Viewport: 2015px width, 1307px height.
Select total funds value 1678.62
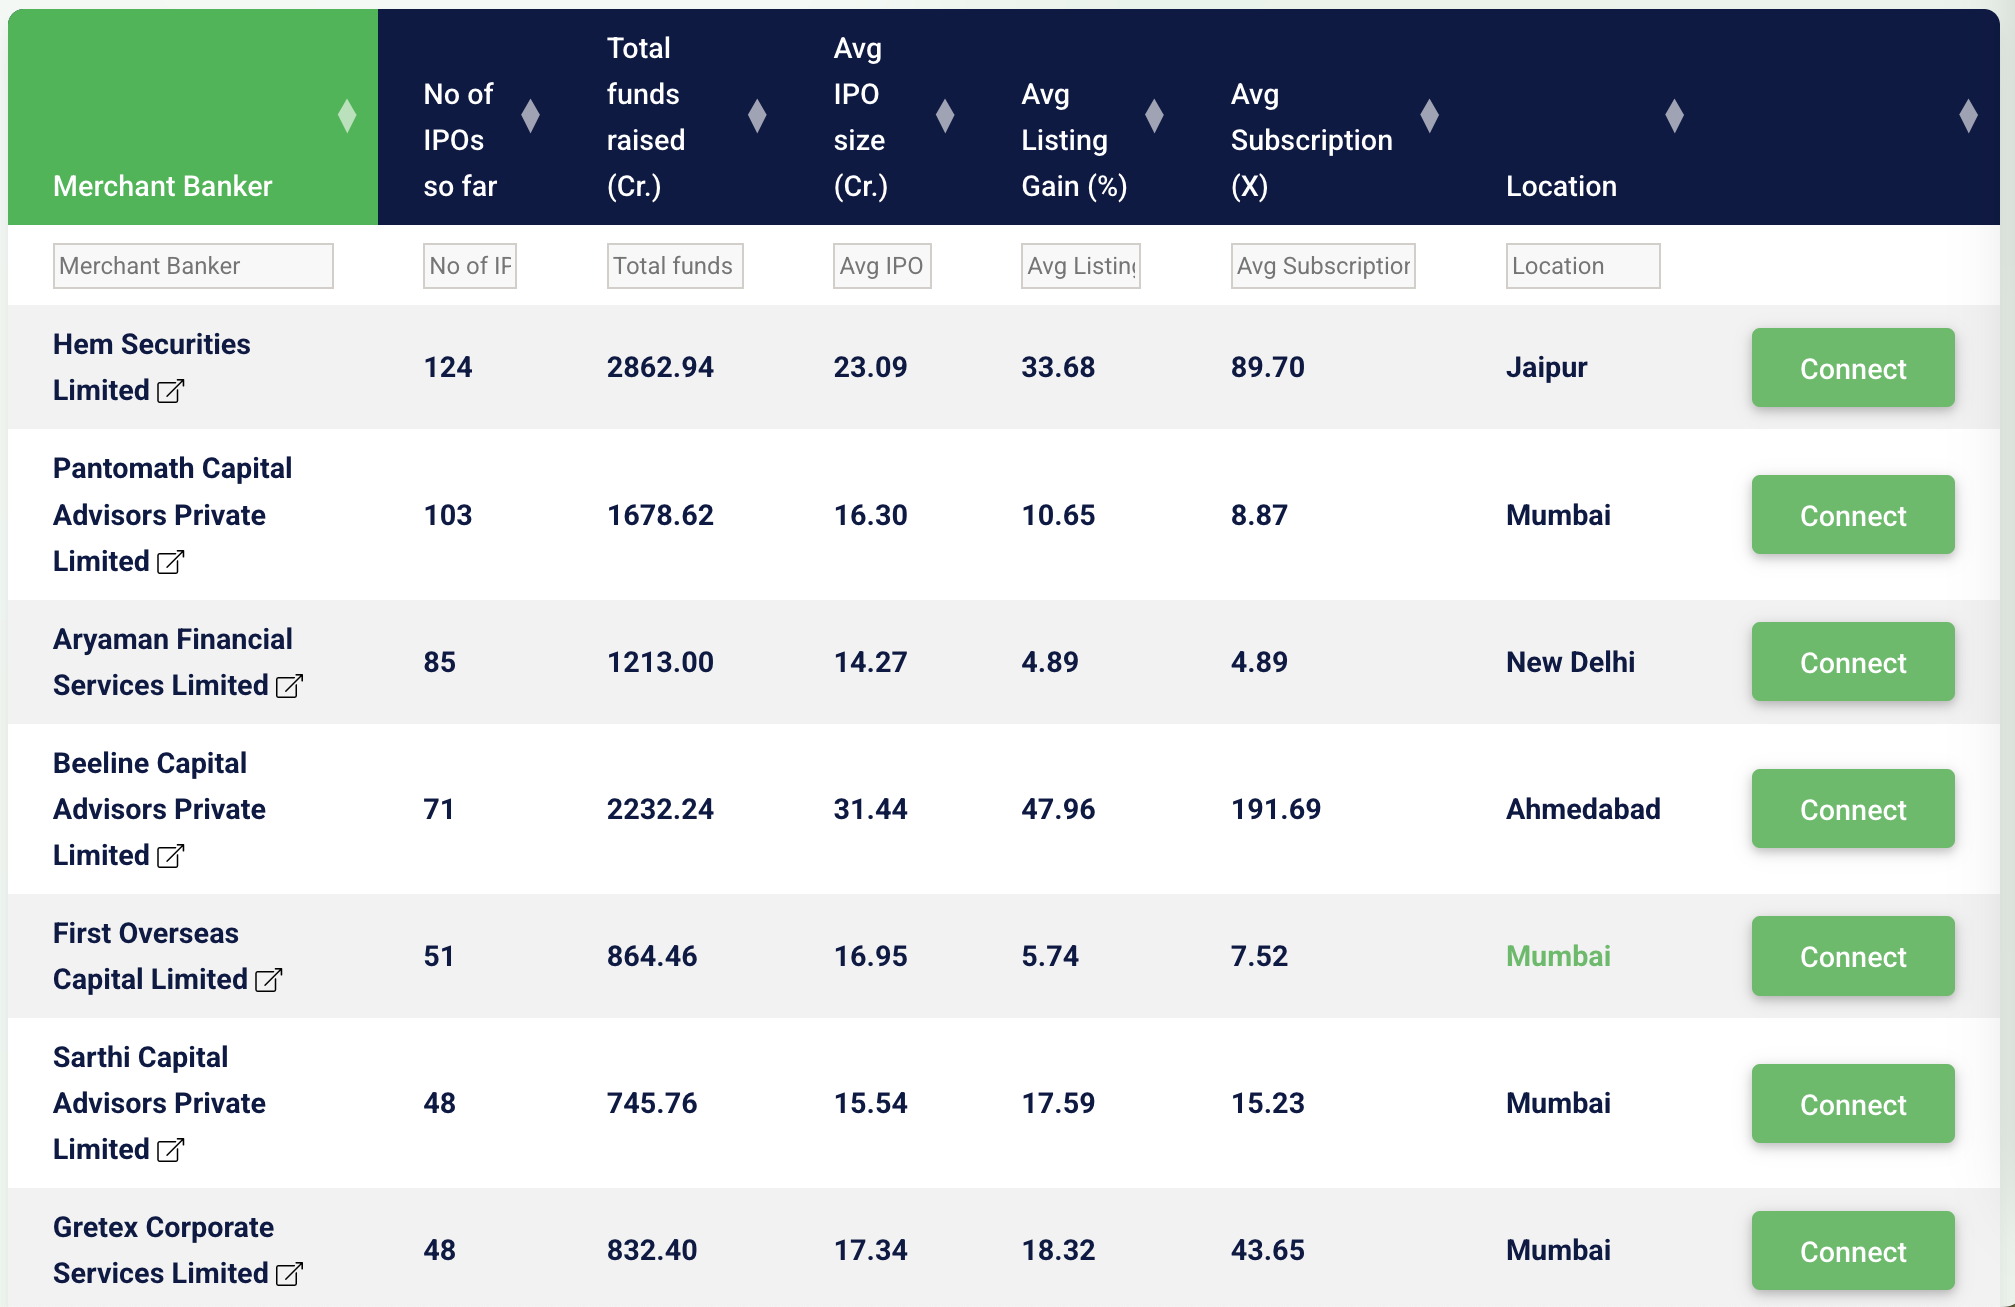(x=660, y=515)
